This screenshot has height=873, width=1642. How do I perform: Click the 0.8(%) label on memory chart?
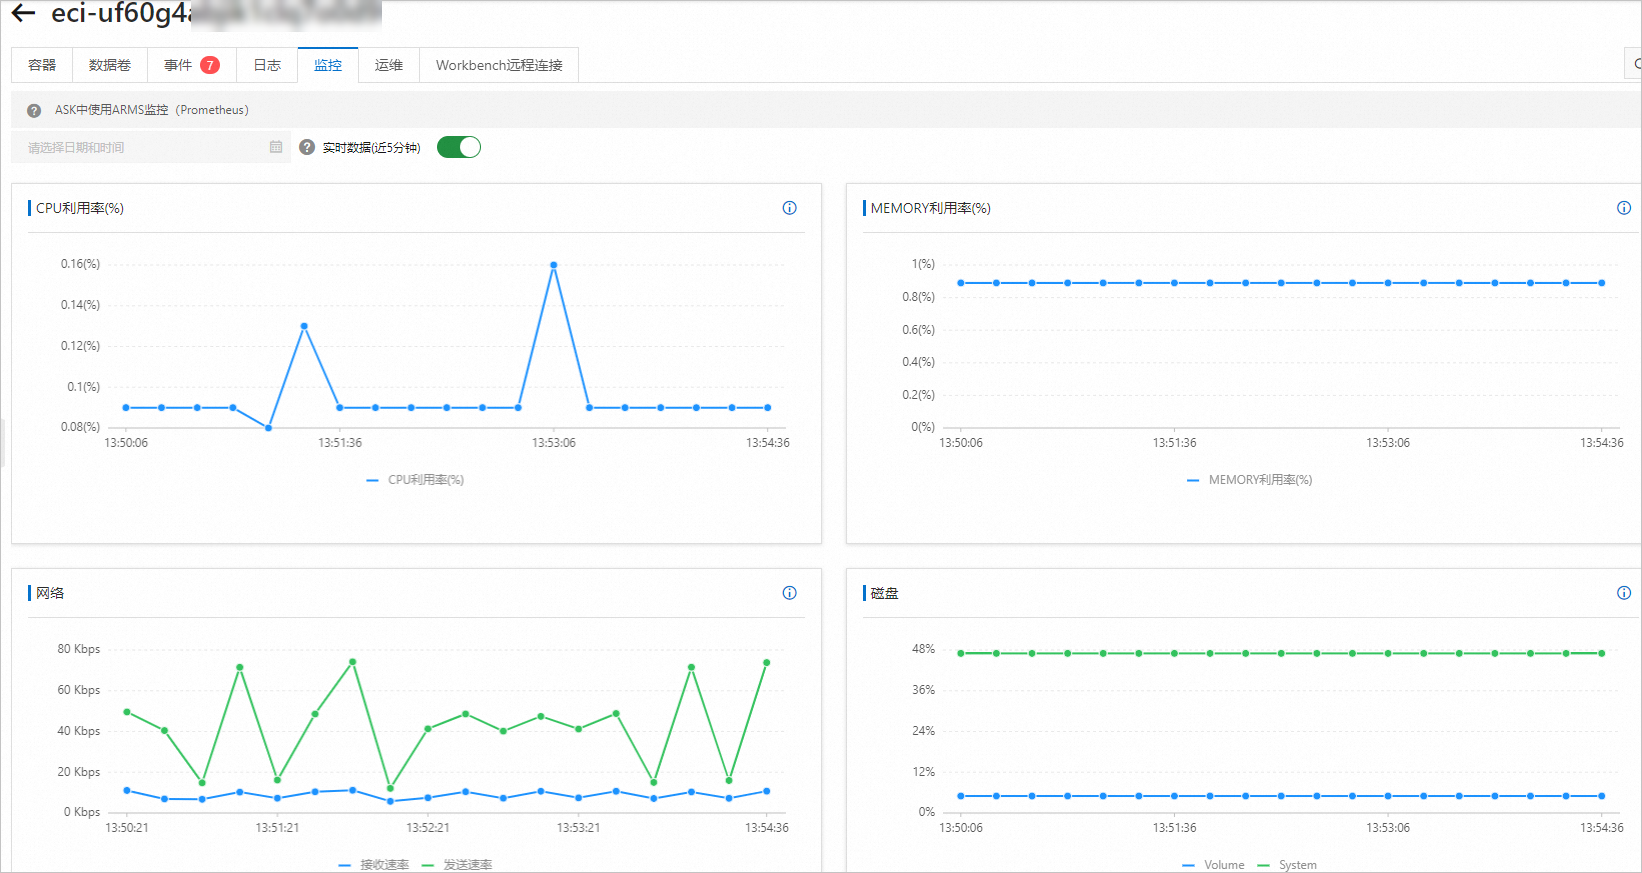coord(918,297)
